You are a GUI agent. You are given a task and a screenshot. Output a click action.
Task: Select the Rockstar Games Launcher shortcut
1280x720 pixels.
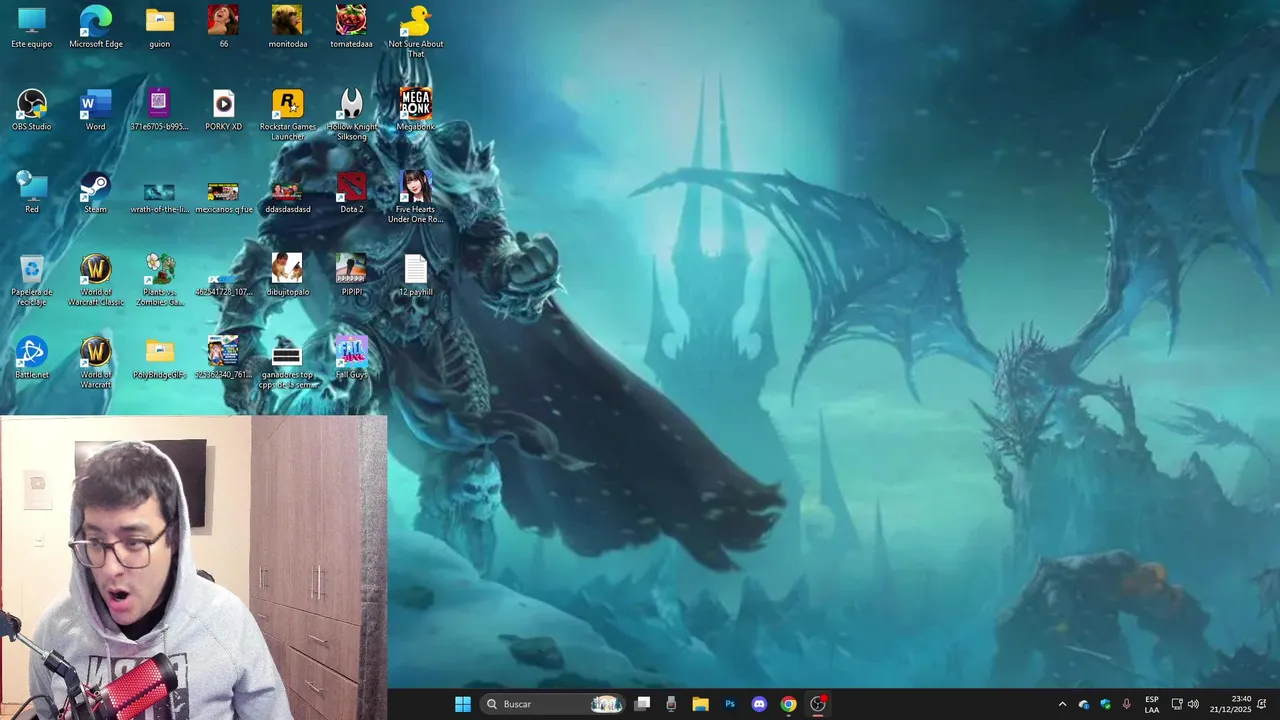(288, 115)
